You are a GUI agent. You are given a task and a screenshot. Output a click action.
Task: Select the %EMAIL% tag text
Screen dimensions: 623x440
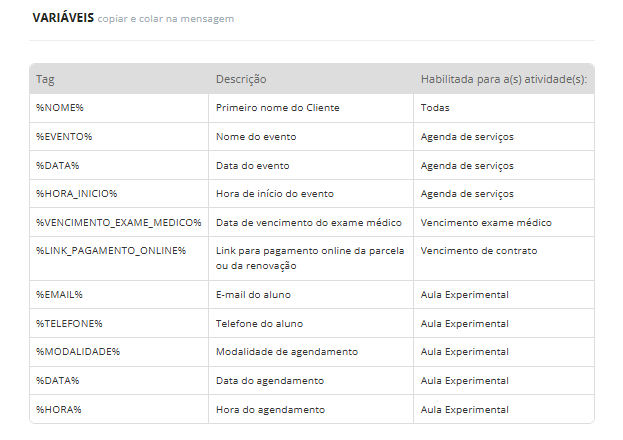click(59, 295)
